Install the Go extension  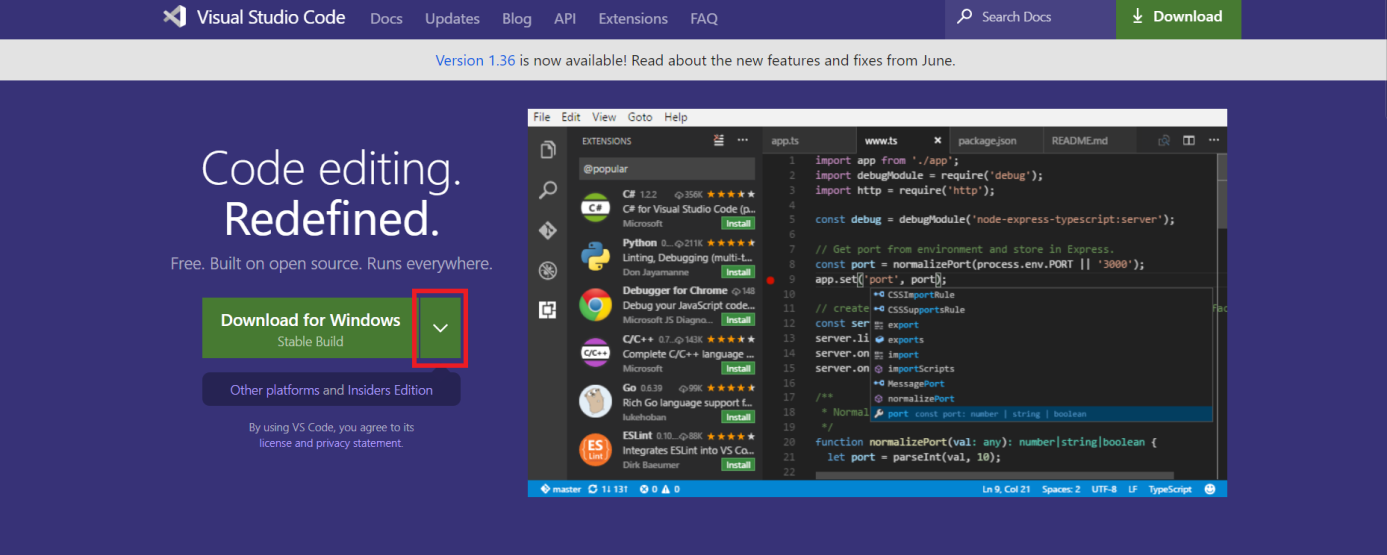pyautogui.click(x=738, y=417)
